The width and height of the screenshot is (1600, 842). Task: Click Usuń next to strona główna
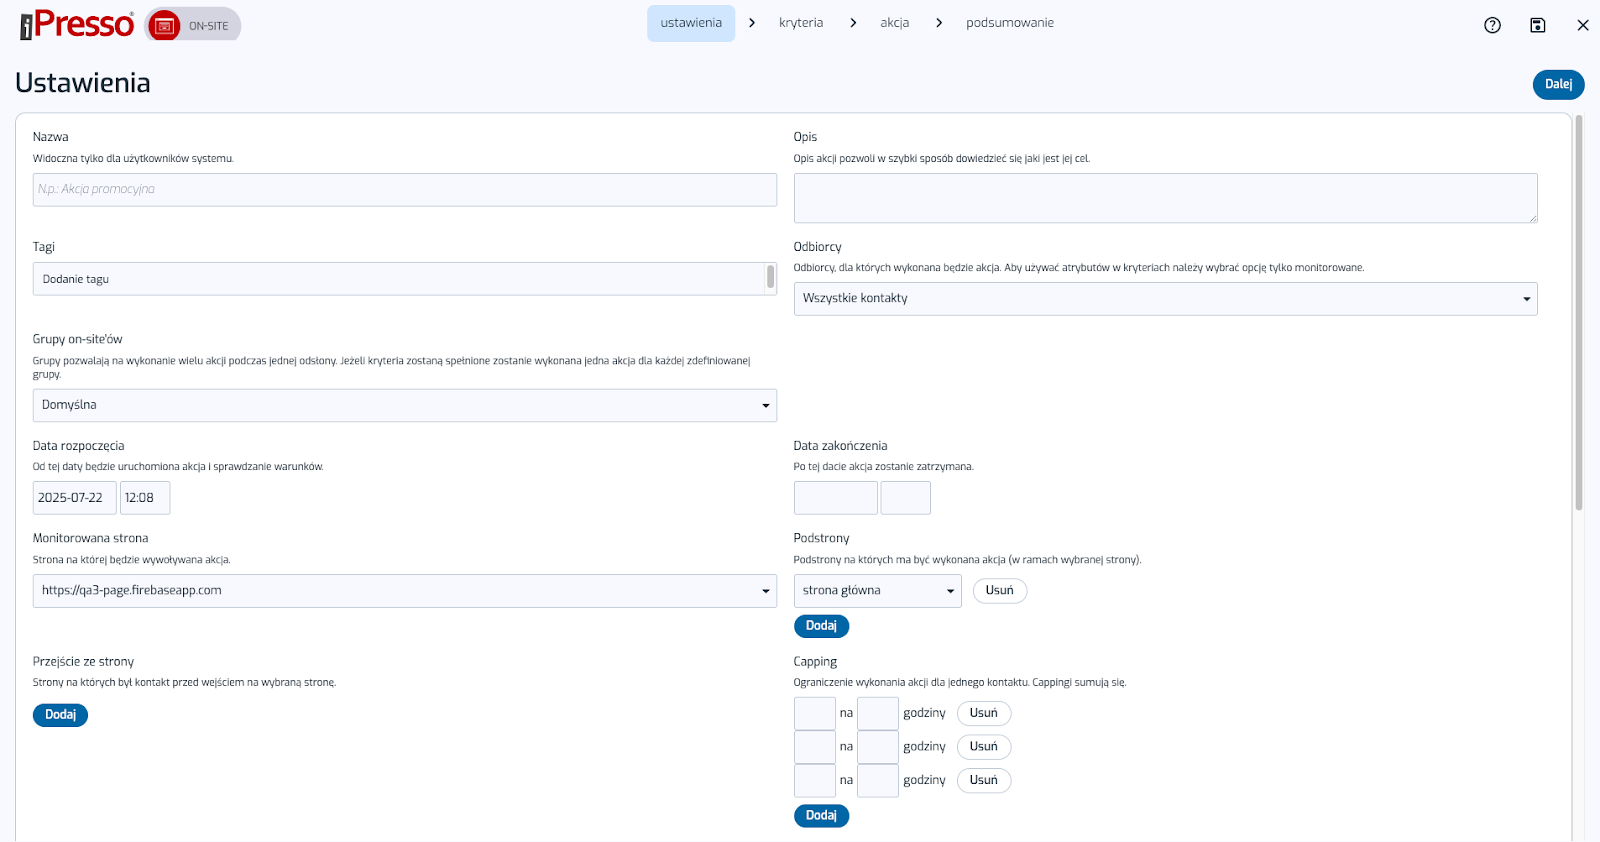click(999, 591)
